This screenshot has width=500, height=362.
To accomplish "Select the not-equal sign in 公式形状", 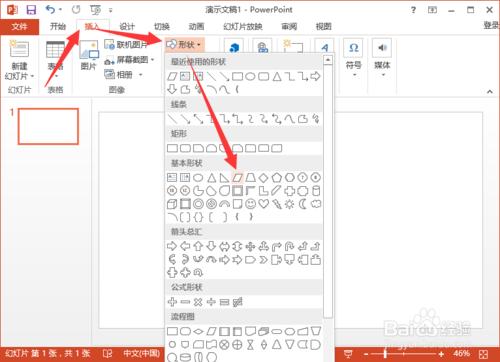I will point(237,302).
